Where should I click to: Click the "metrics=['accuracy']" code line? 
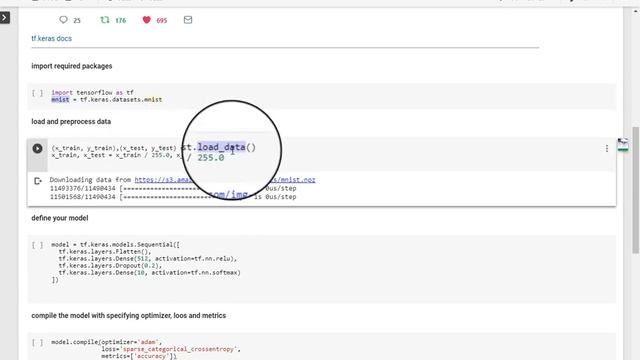tap(139, 356)
